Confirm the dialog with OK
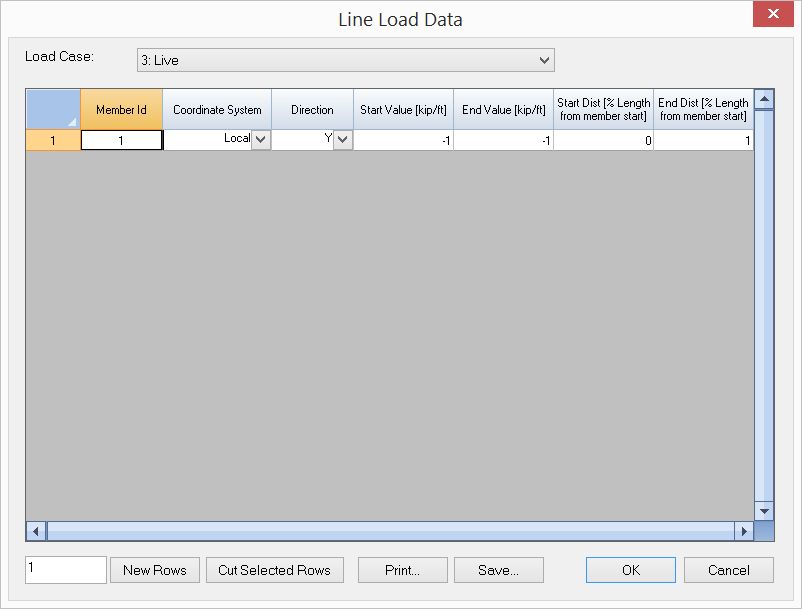Viewport: 802px width, 609px height. tap(630, 570)
